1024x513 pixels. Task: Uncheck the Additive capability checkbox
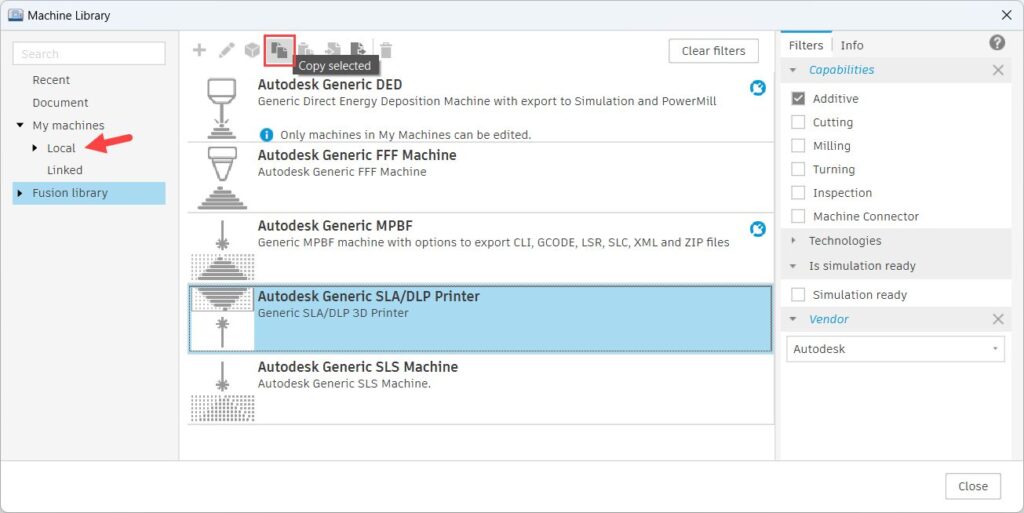point(798,99)
